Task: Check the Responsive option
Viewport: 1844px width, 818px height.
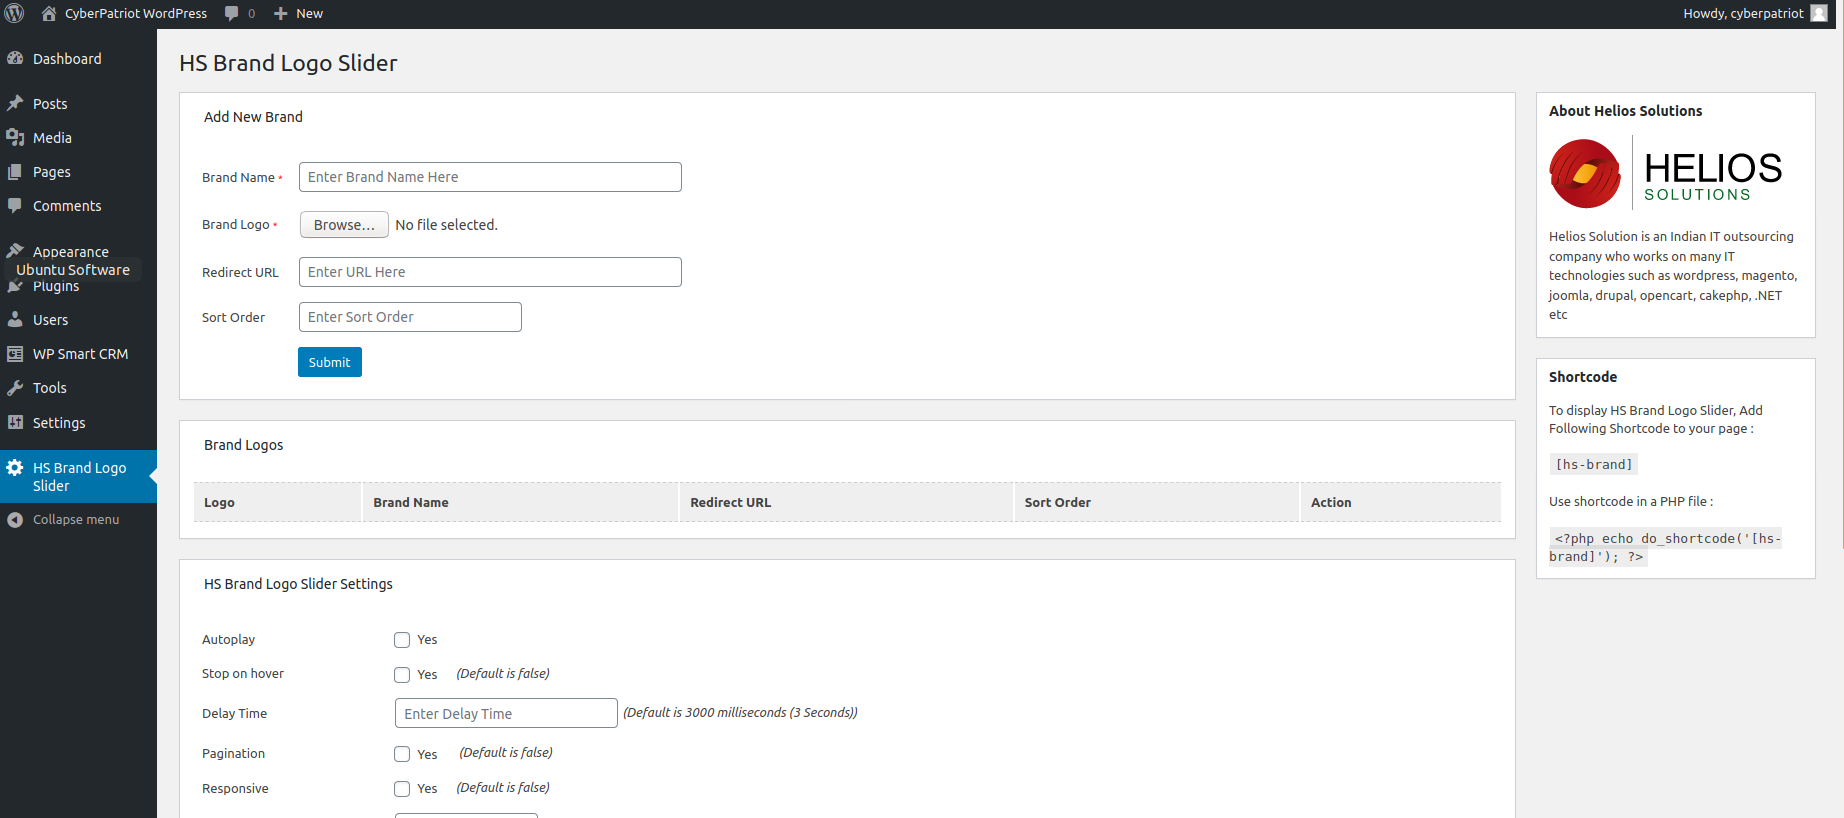Action: point(402,789)
